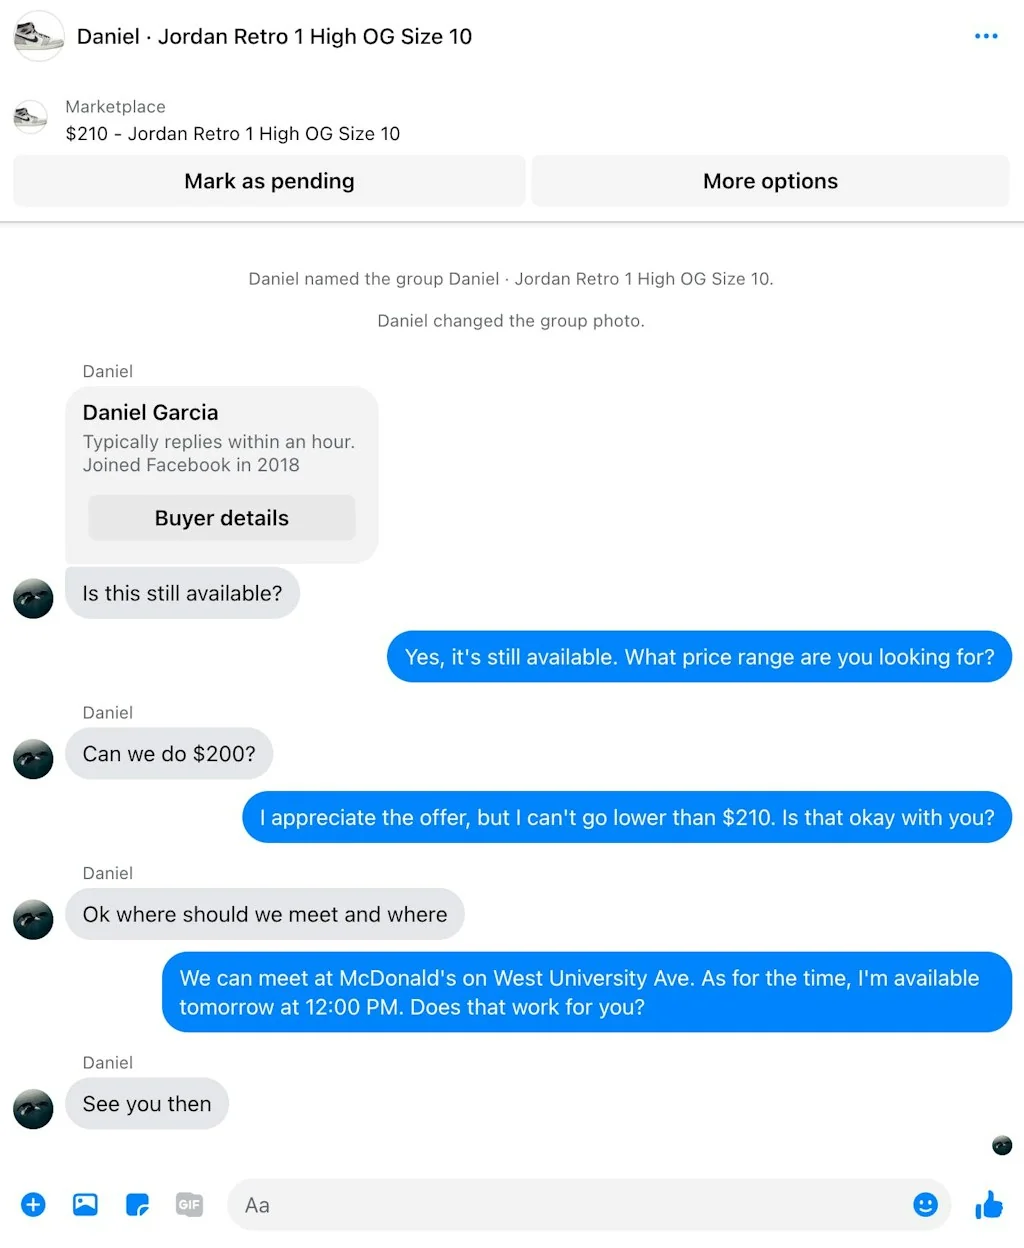Open the group photo changed notice
The width and height of the screenshot is (1024, 1248).
(x=511, y=320)
